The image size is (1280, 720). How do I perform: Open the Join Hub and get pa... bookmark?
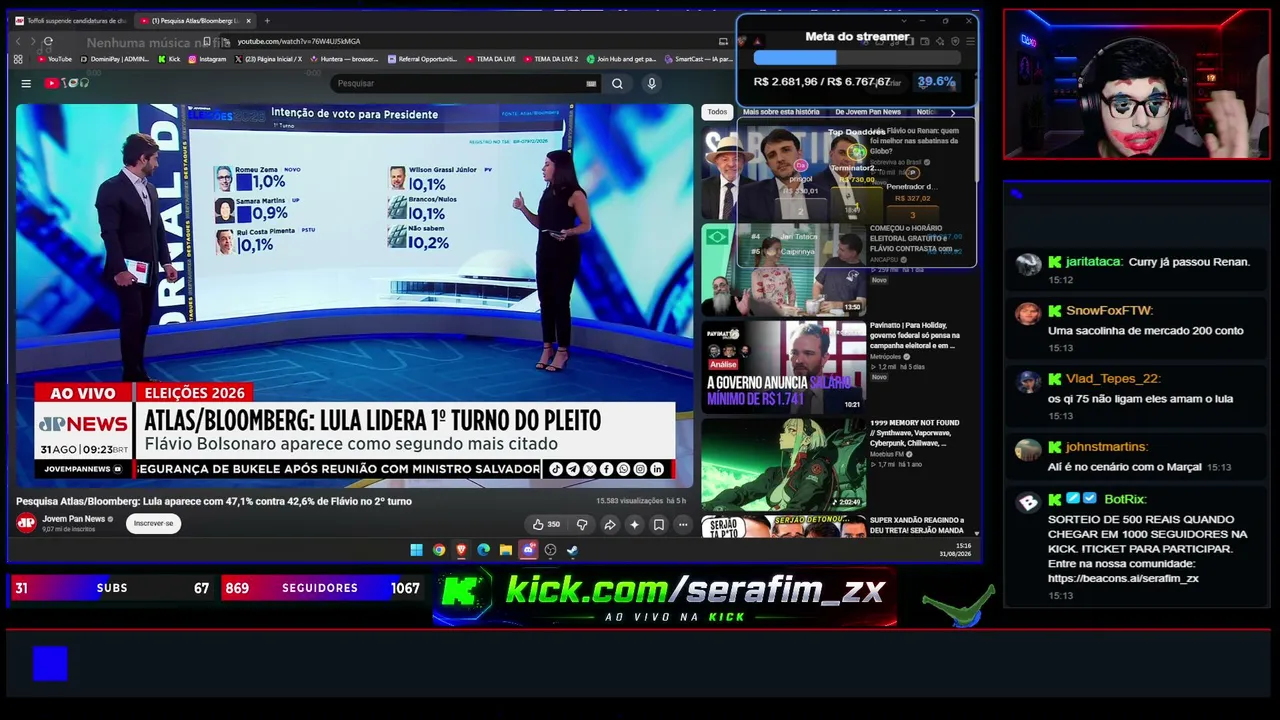(621, 59)
